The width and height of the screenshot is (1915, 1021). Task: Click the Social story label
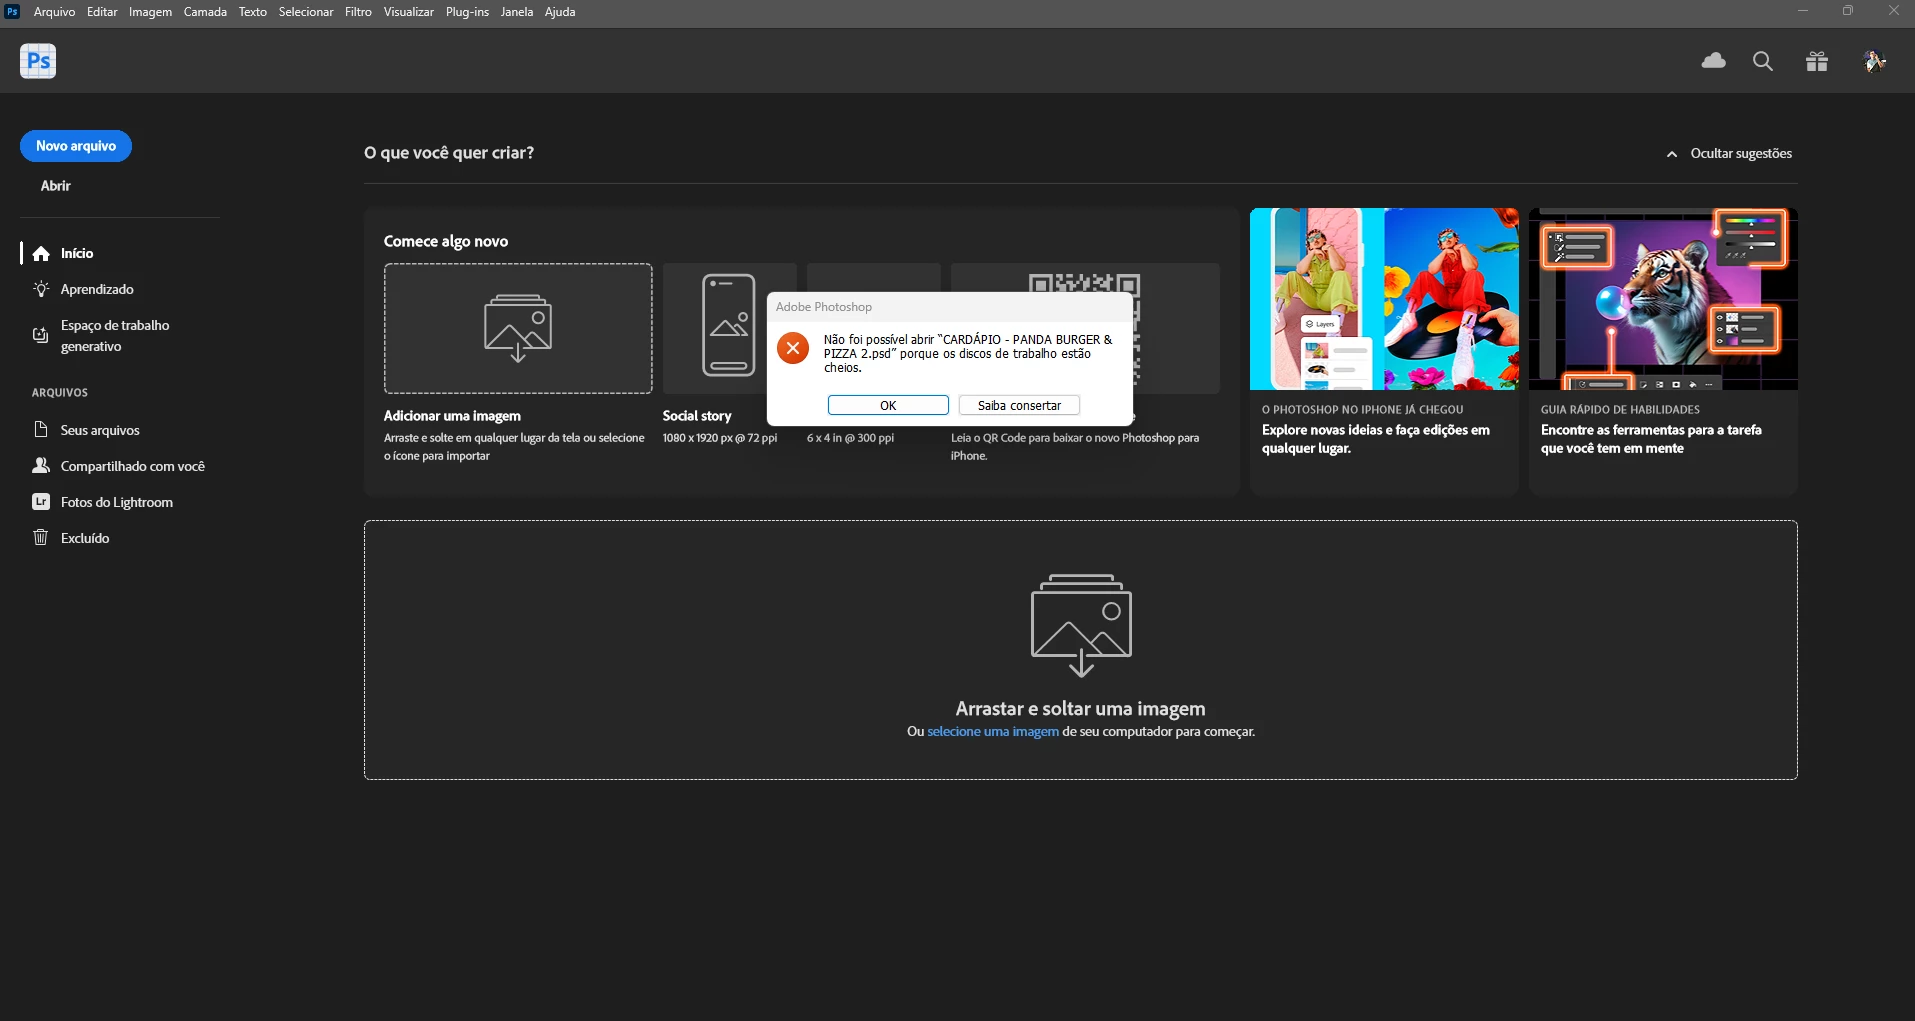coord(697,416)
